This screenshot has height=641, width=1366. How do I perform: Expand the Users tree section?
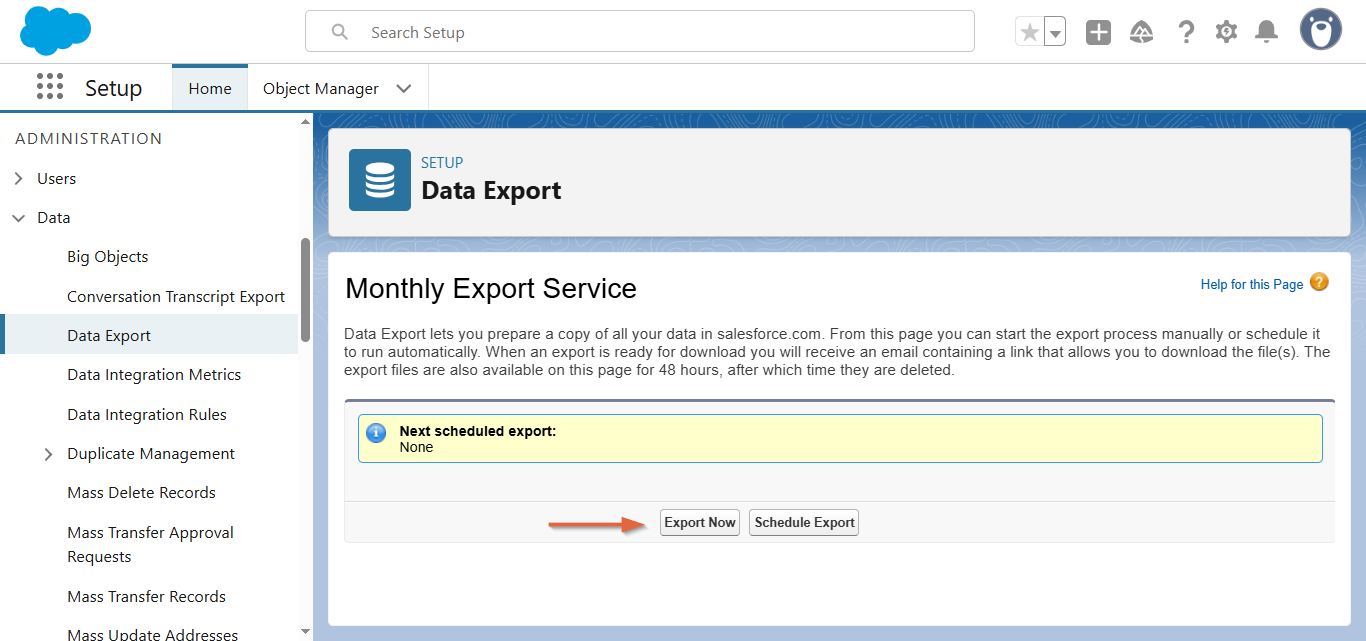19,179
